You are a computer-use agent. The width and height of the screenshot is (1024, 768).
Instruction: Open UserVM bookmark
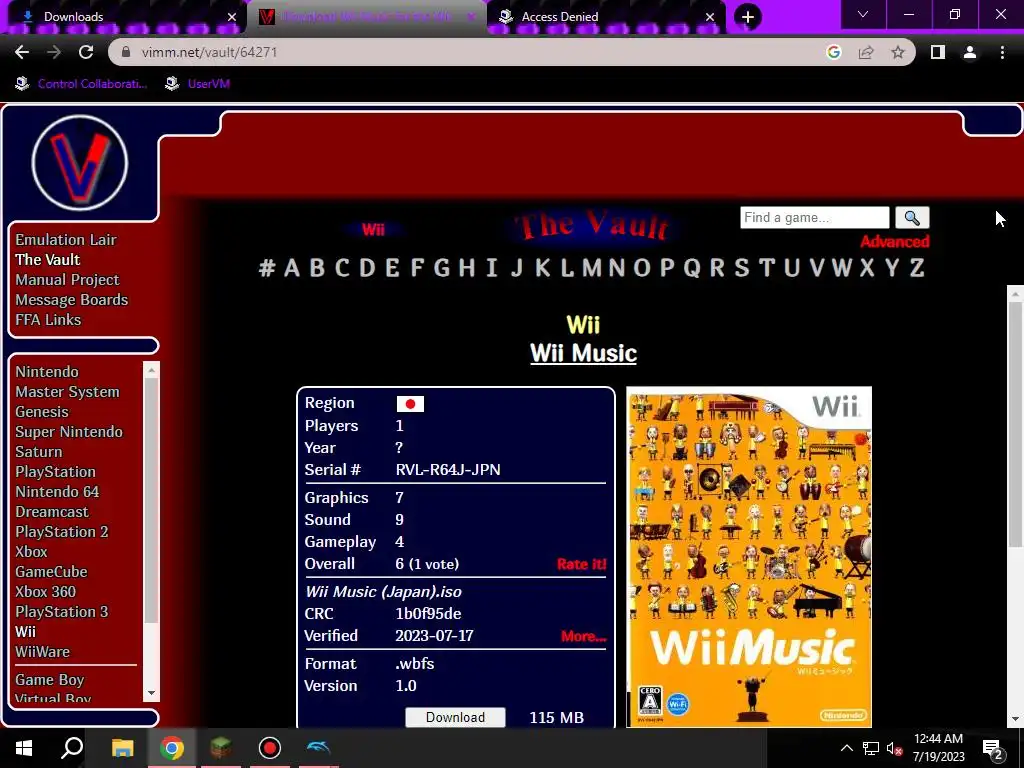[x=198, y=84]
